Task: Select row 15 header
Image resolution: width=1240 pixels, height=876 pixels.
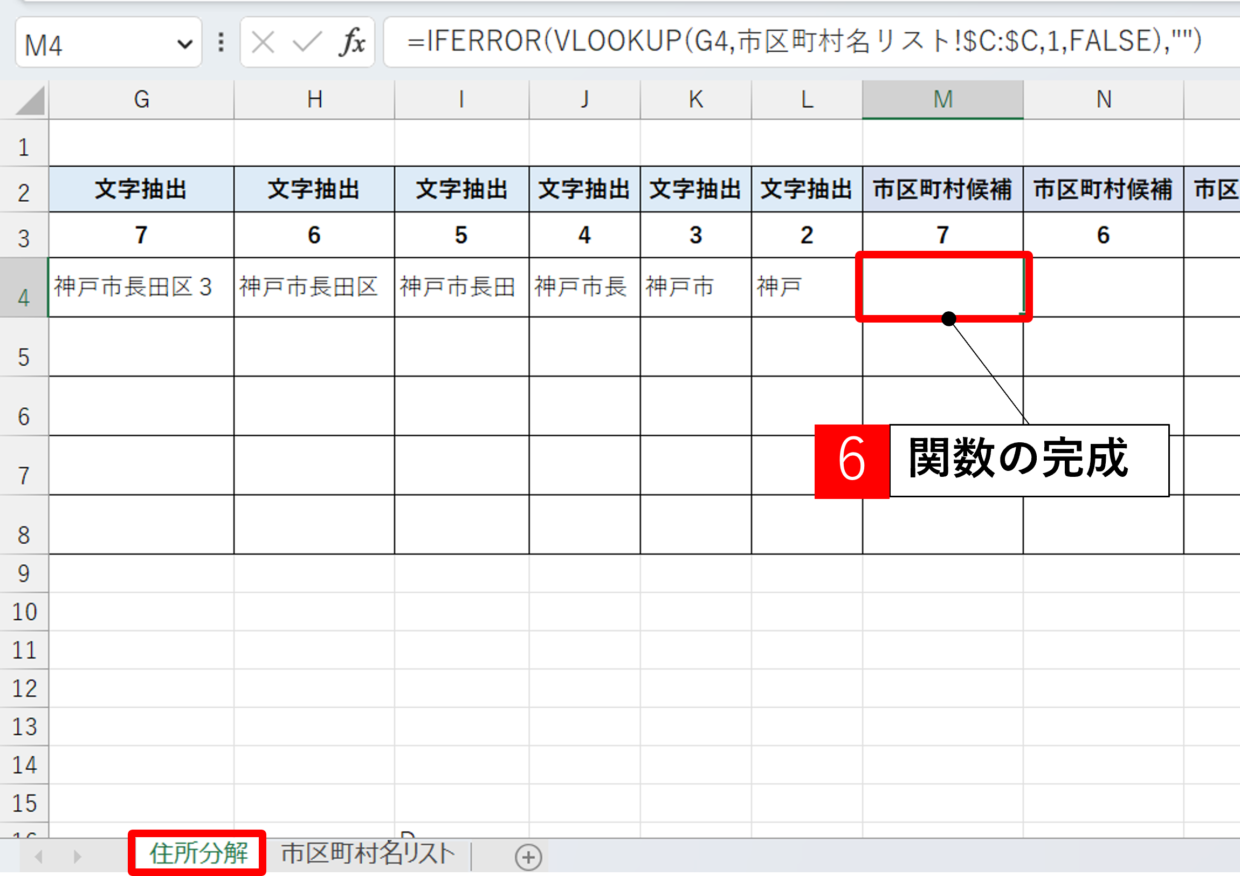Action: (x=24, y=803)
